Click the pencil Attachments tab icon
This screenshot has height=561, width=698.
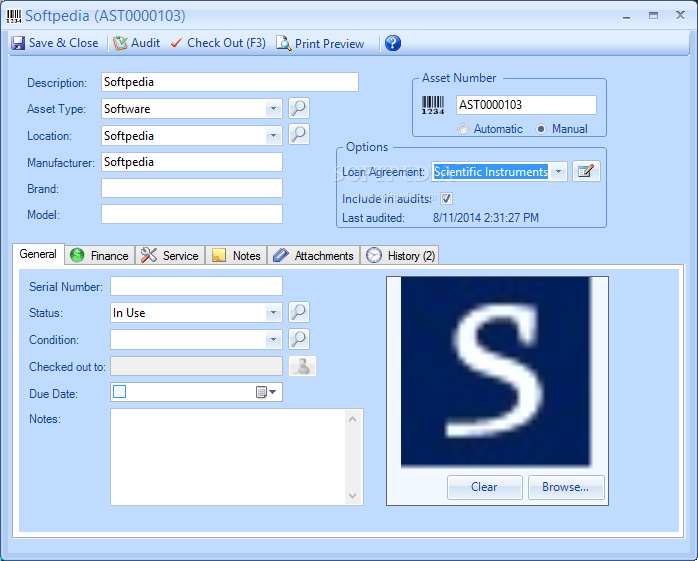pyautogui.click(x=281, y=256)
